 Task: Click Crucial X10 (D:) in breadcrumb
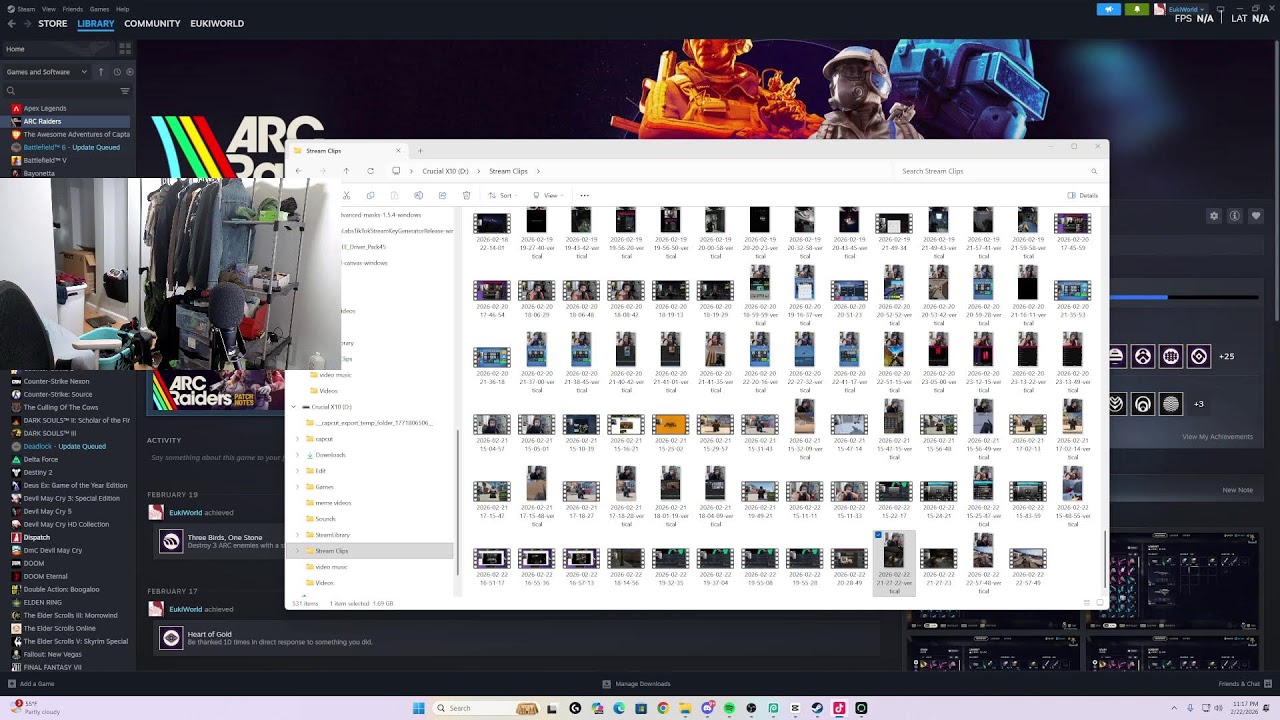(x=445, y=171)
